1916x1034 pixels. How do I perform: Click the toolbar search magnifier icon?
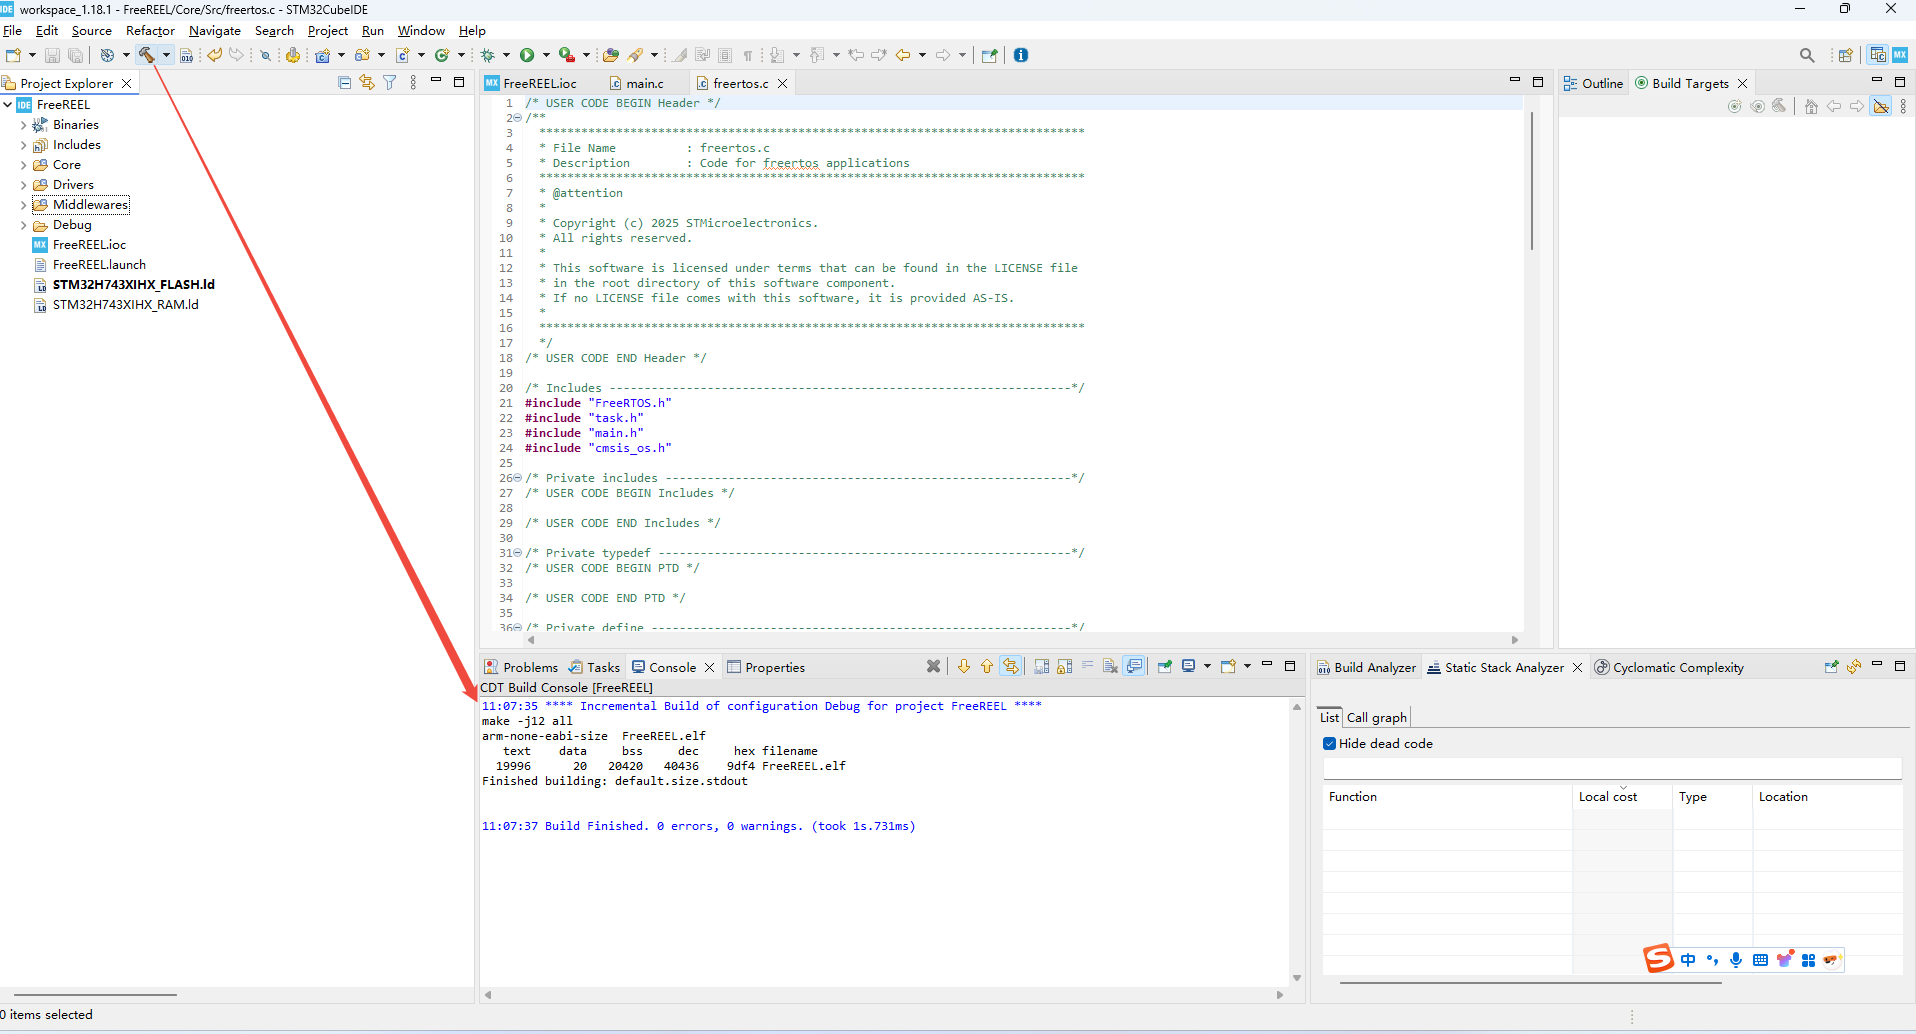[1807, 55]
